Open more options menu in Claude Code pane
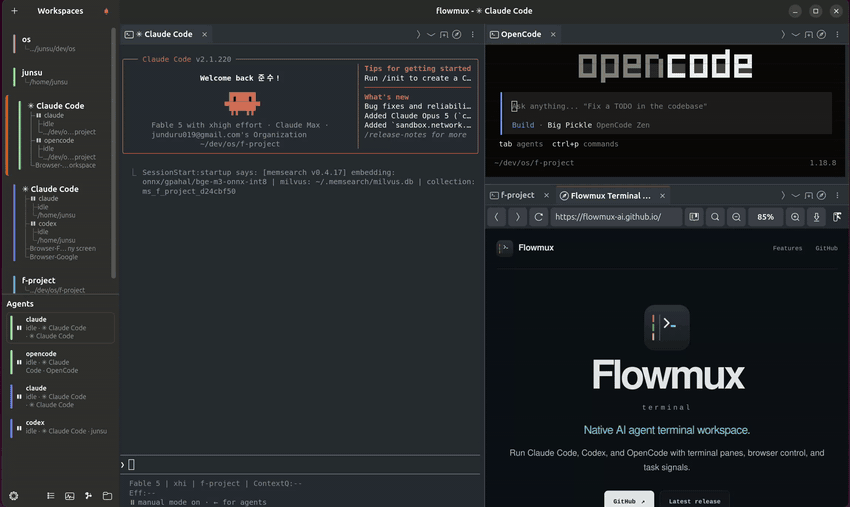Image resolution: width=850 pixels, height=507 pixels. pos(473,34)
